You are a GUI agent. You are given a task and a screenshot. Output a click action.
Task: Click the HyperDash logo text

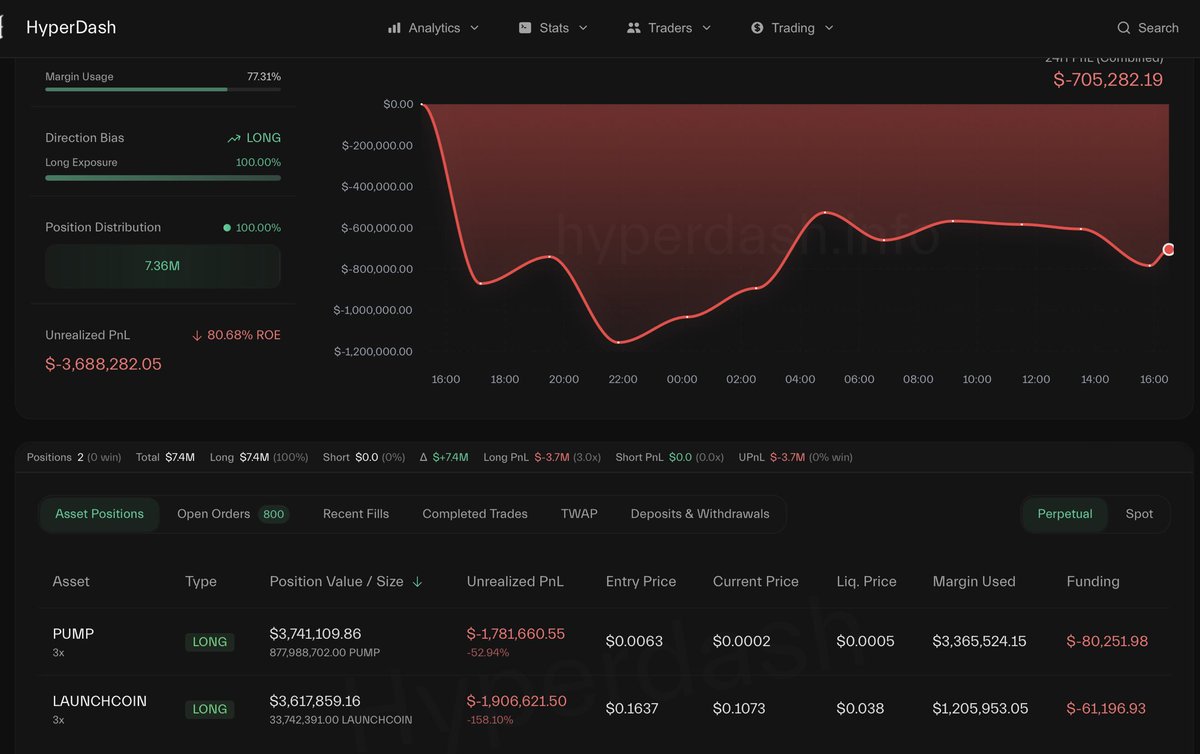[71, 28]
